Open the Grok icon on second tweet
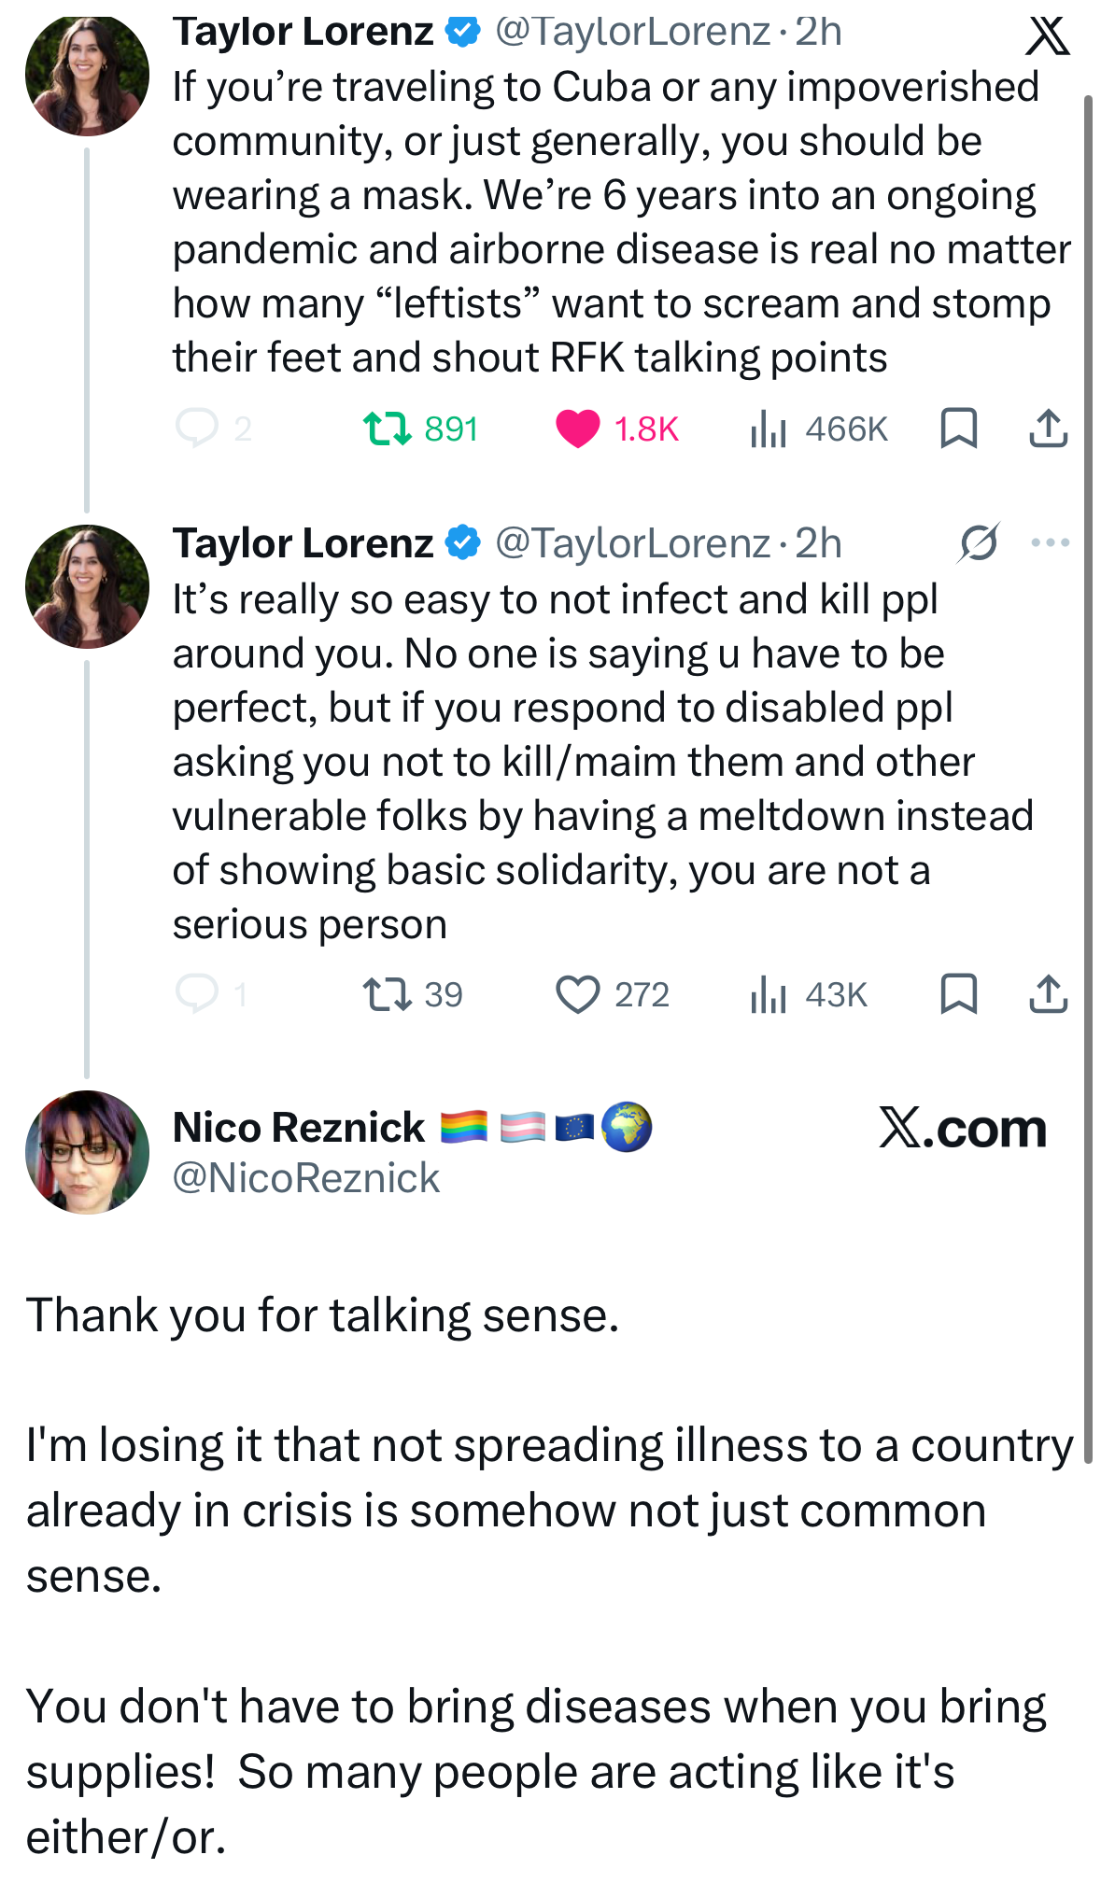This screenshot has width=1101, height=1883. (978, 543)
